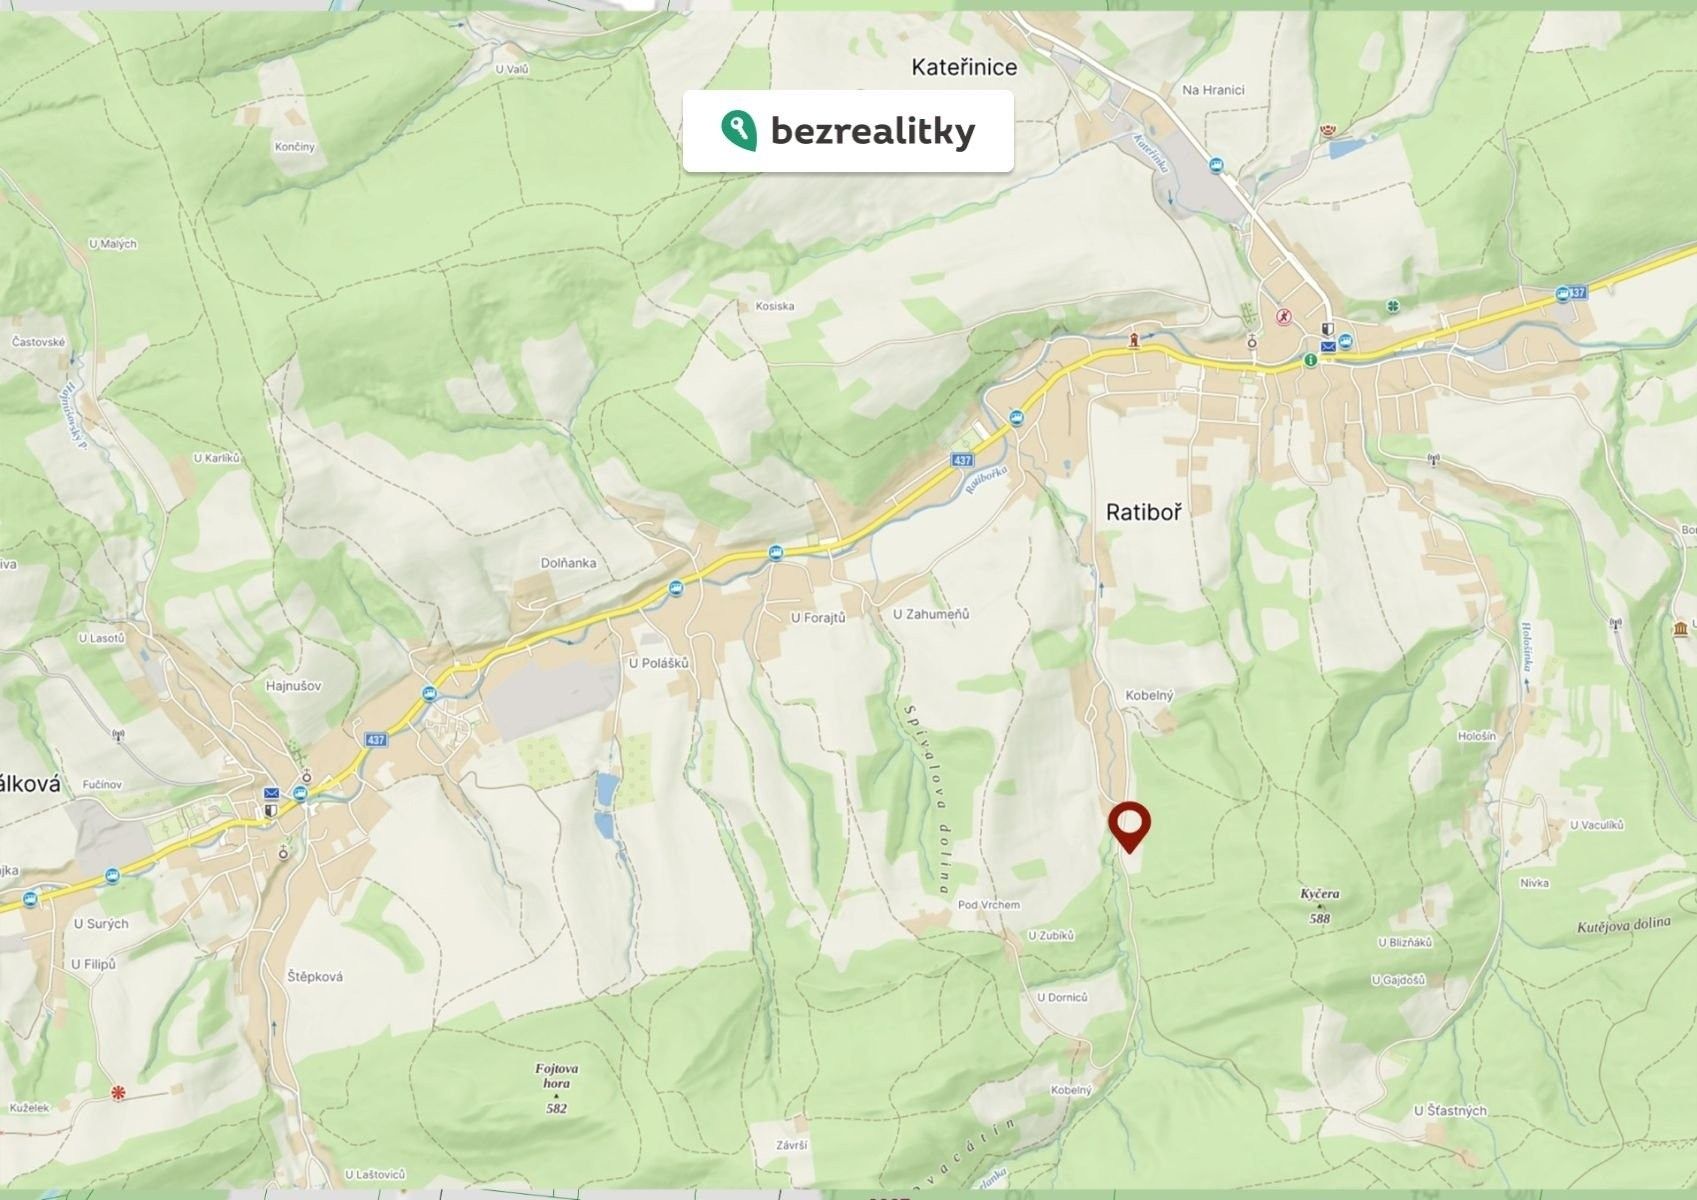1697x1200 pixels.
Task: Click the green tourist information icon in Ratiboř
Action: coord(1309,360)
